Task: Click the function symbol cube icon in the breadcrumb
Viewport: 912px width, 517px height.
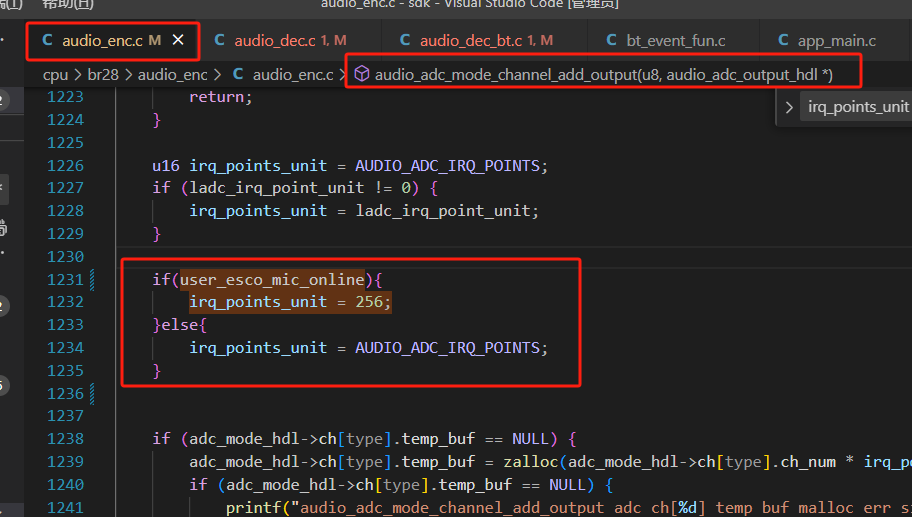Action: tap(362, 74)
